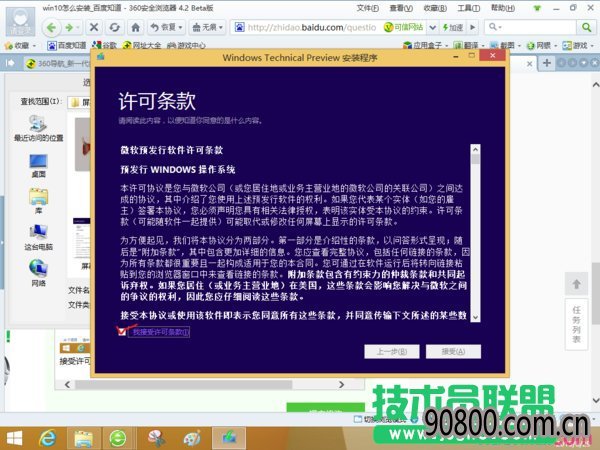Click the play arrow next to 加速
600x450 pixels.
point(473,28)
